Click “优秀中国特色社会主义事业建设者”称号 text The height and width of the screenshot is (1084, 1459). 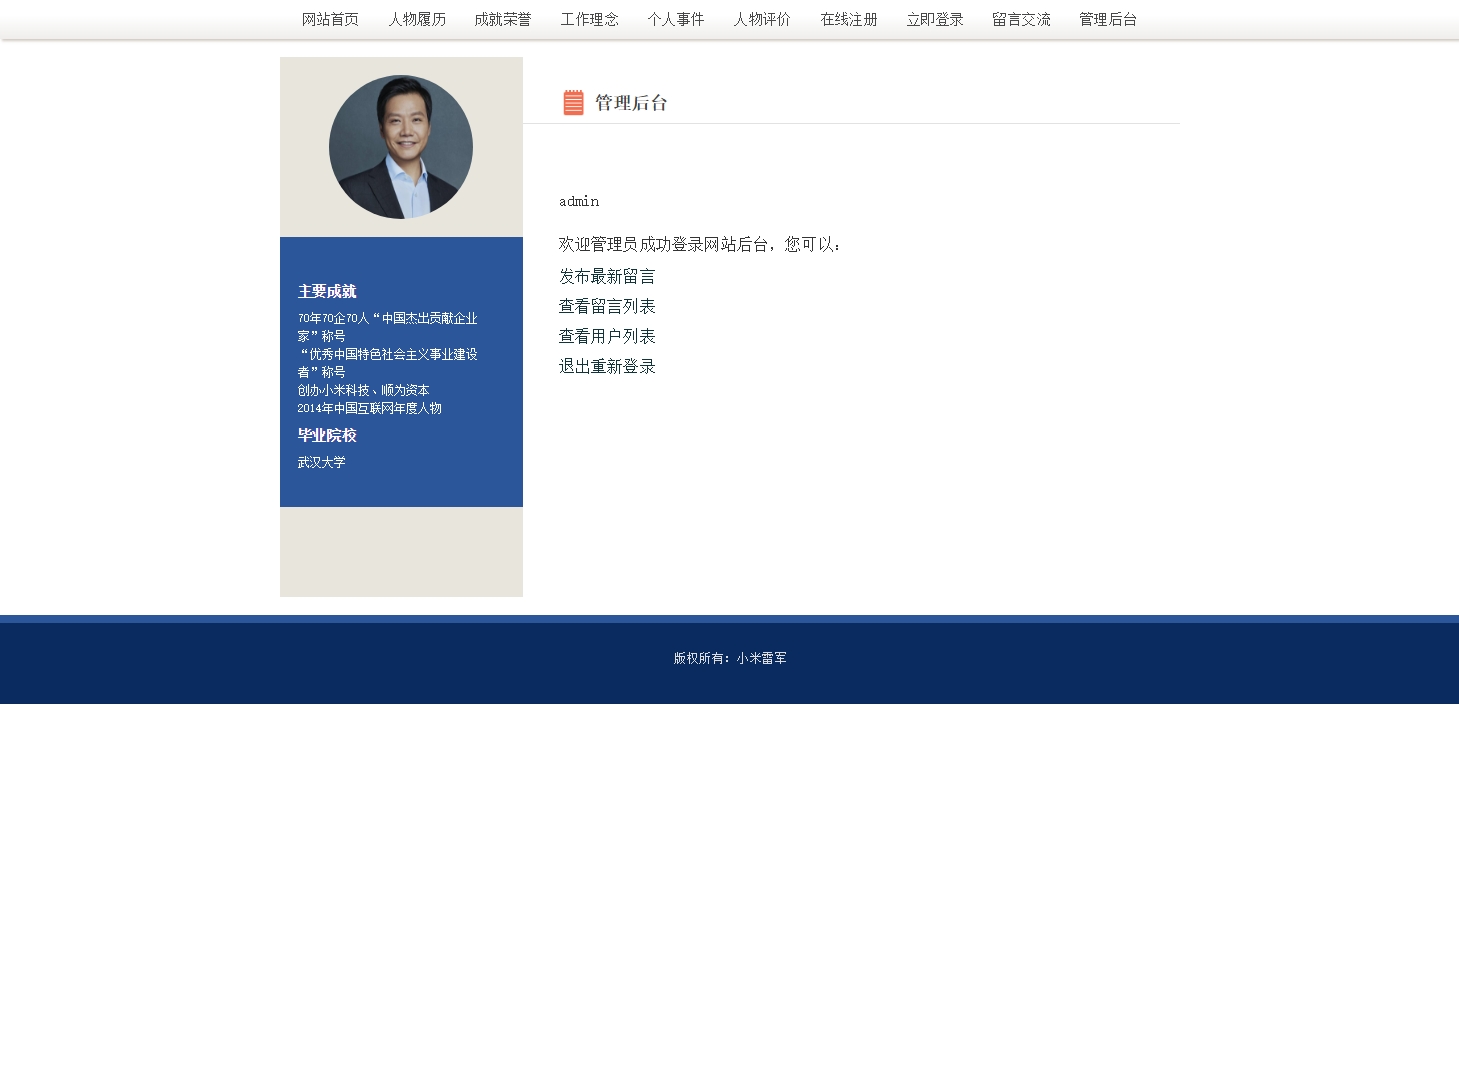(387, 363)
